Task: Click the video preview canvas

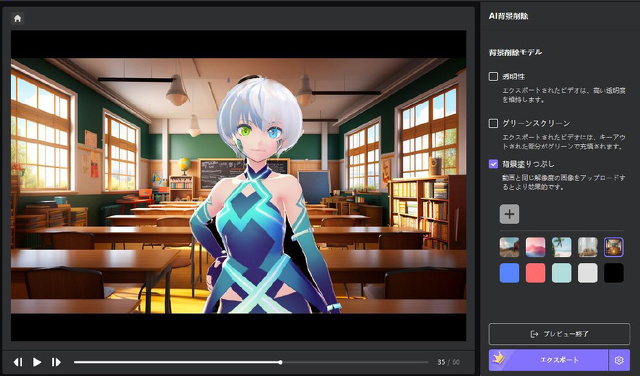Action: pyautogui.click(x=238, y=185)
